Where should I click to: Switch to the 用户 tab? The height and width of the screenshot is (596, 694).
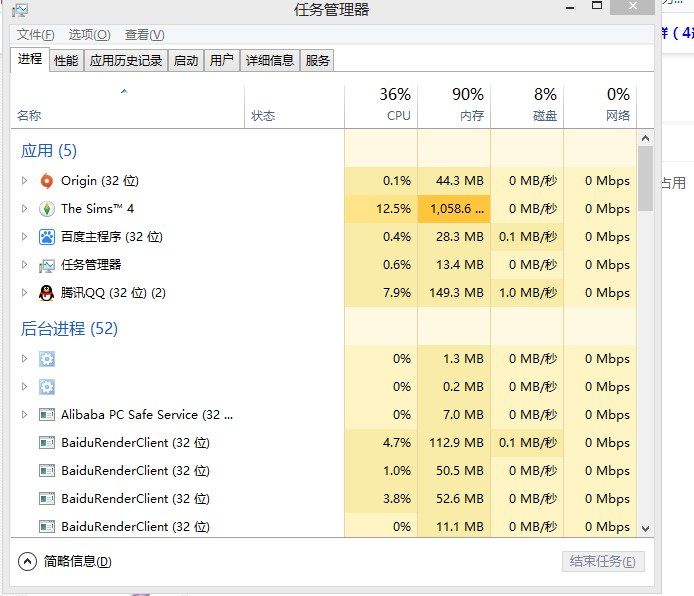222,60
